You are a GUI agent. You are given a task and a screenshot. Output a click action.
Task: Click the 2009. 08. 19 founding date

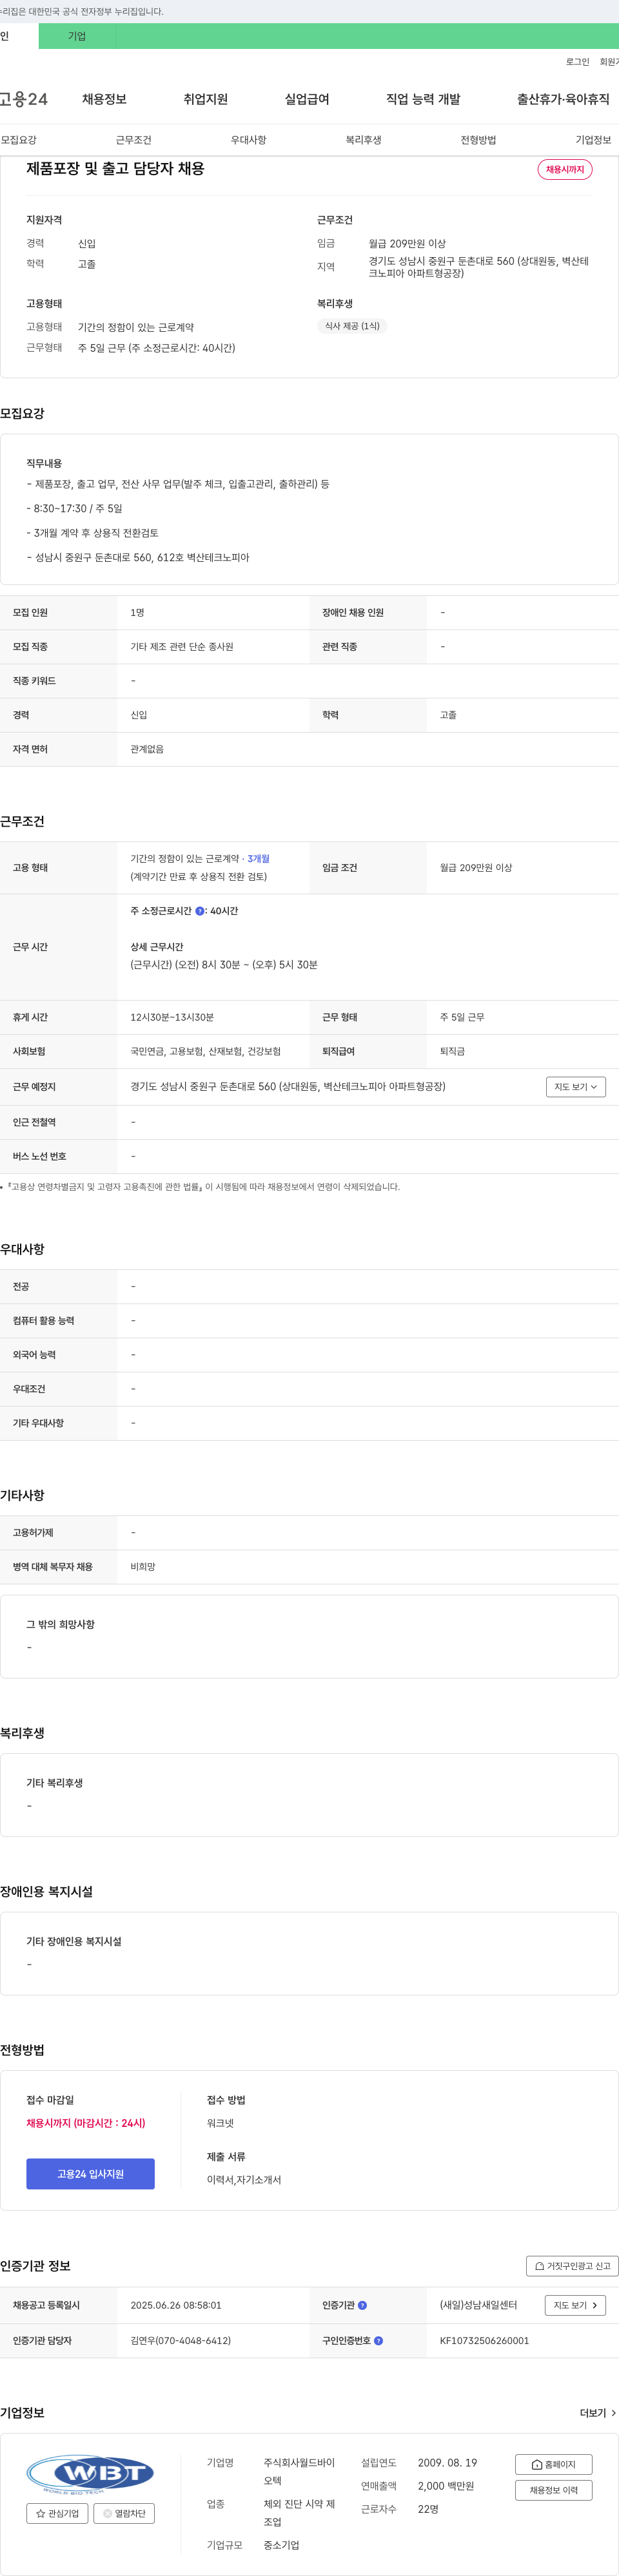pos(447,2462)
